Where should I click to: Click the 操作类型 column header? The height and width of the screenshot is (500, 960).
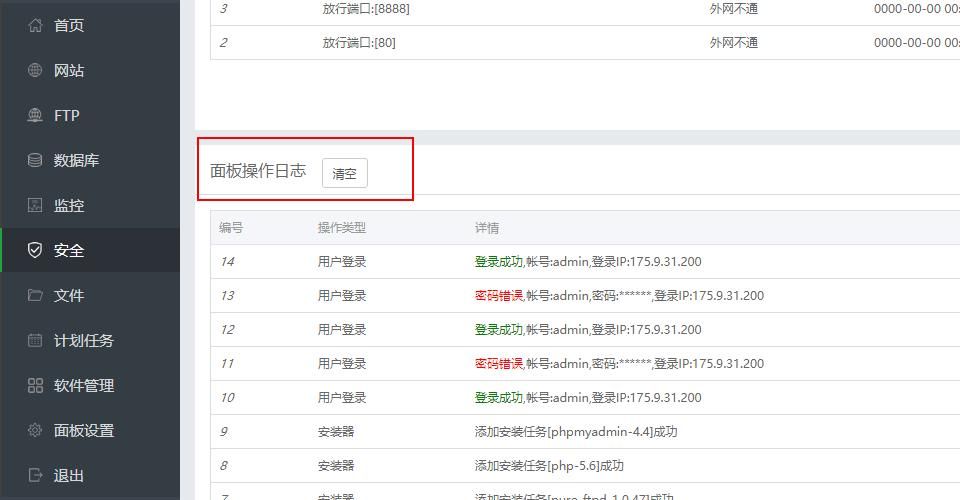(342, 228)
